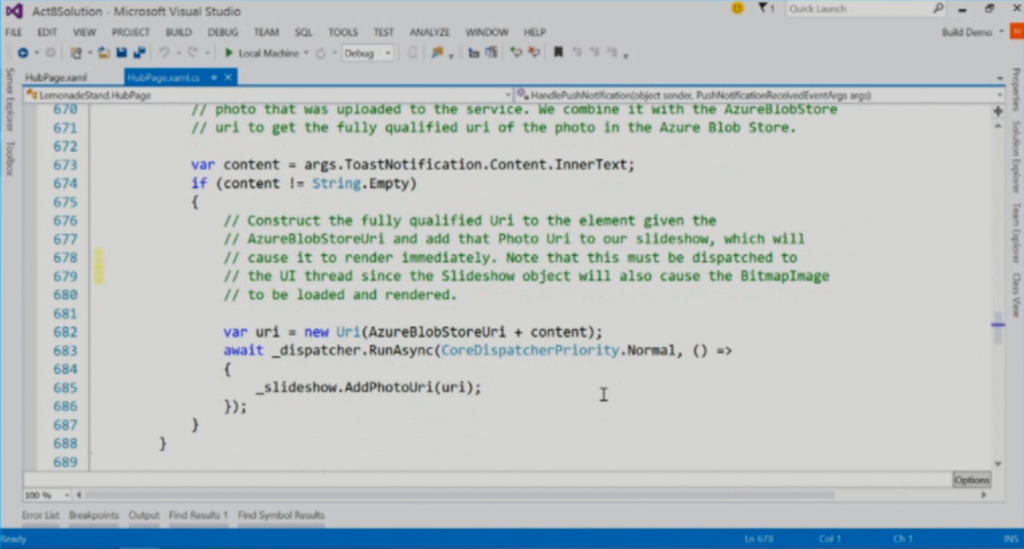Open the Find Symbol Results tab
The width and height of the screenshot is (1024, 549).
coord(281,515)
